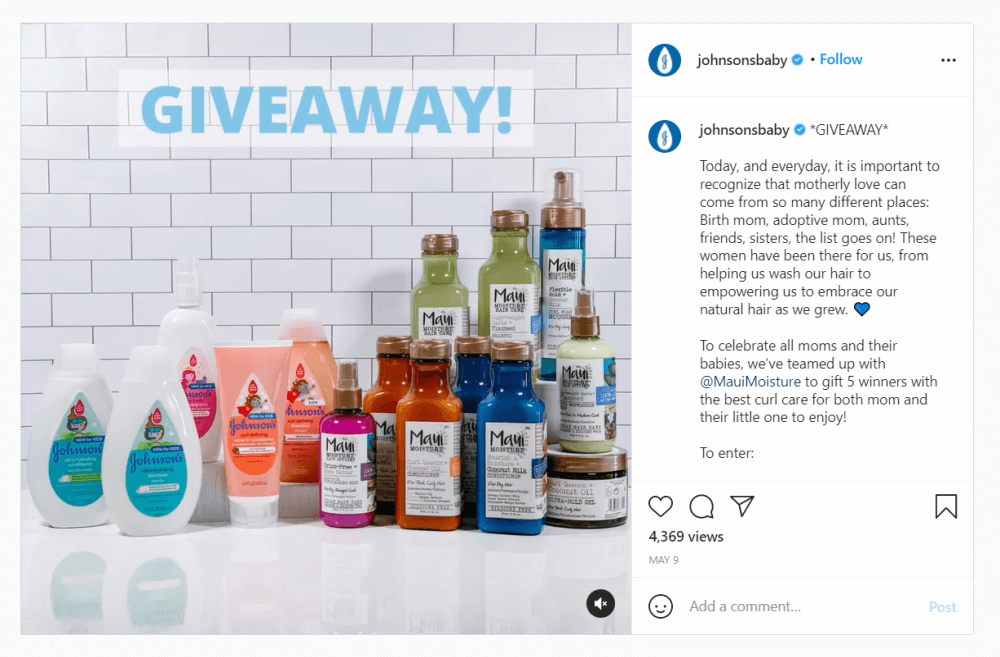This screenshot has width=1000, height=657.
Task: Click the Add a comment field
Action: (x=804, y=607)
